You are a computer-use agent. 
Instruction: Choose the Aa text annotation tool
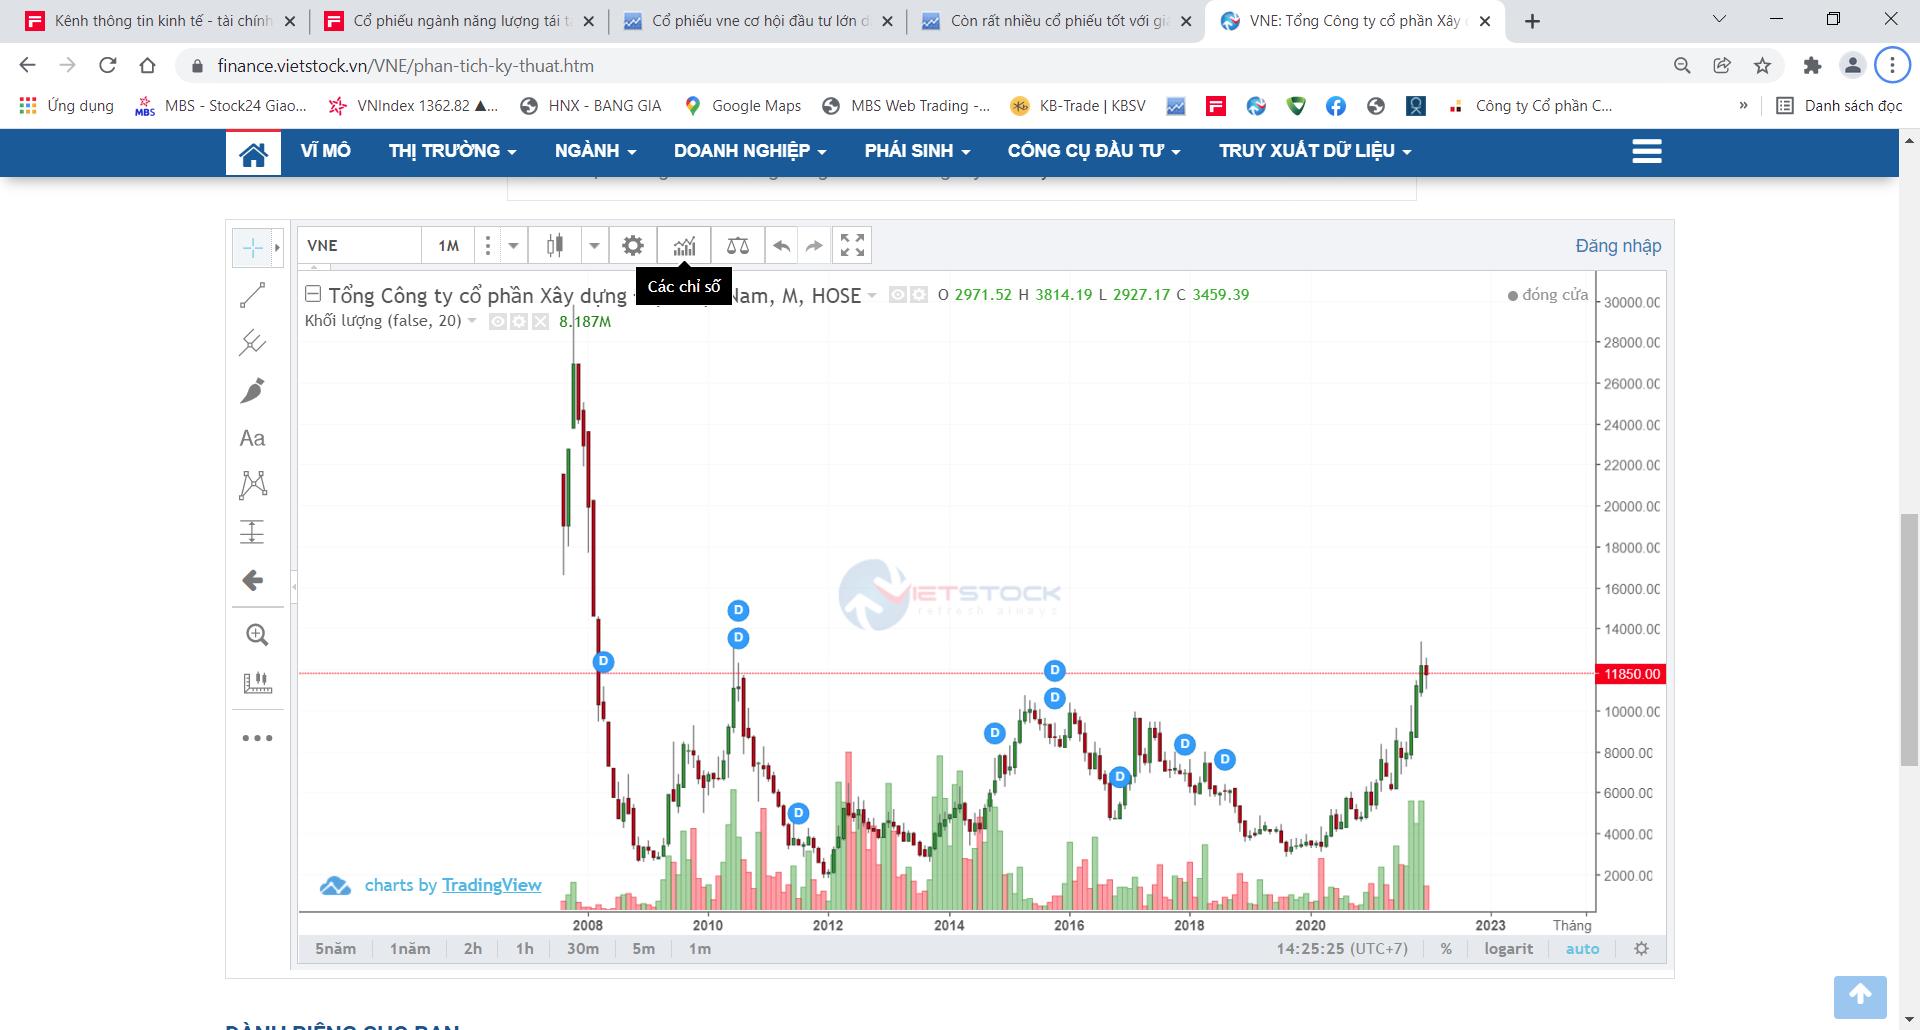253,438
